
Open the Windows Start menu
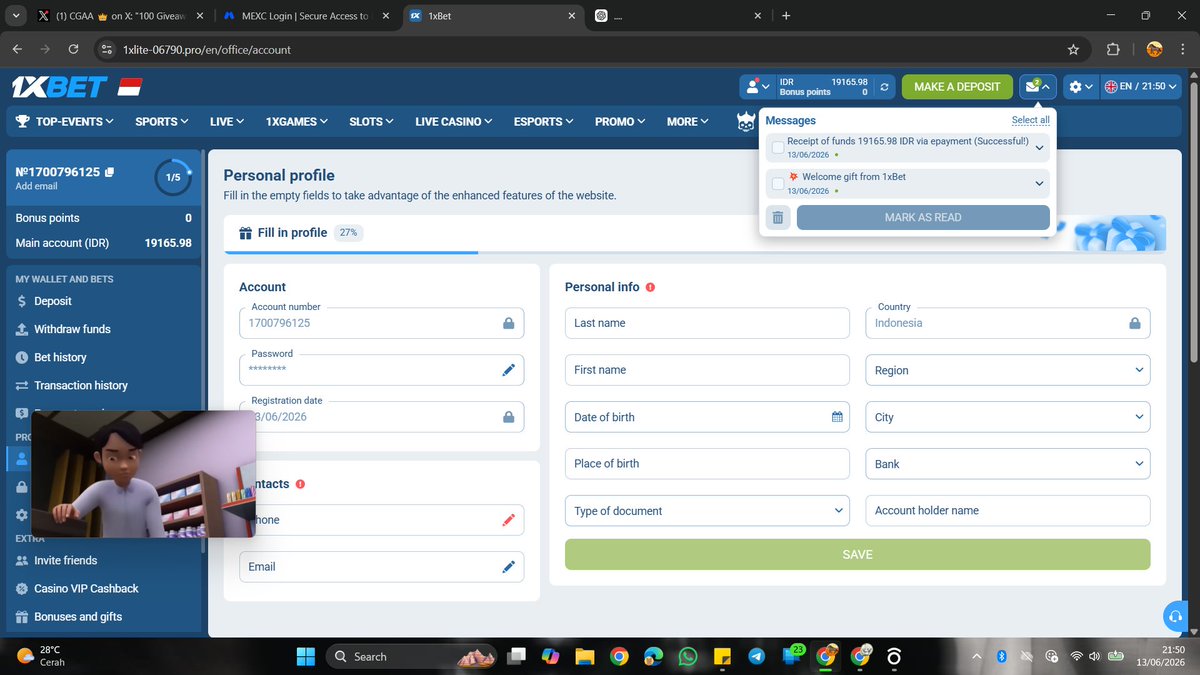click(x=305, y=656)
